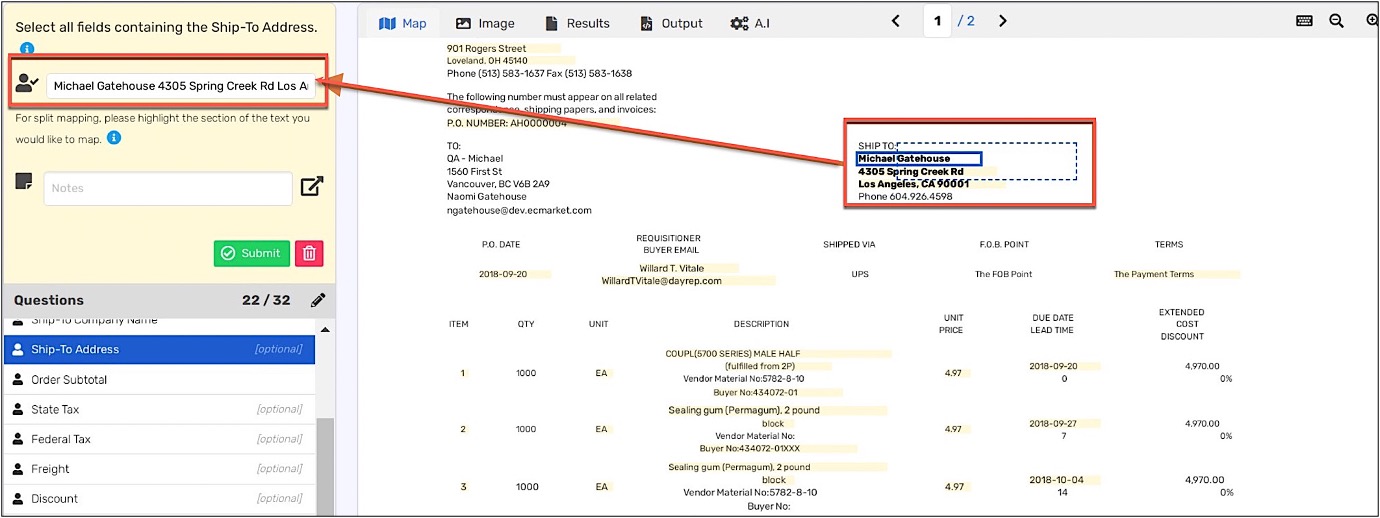
Task: Go to the next document page
Action: pyautogui.click(x=1002, y=21)
